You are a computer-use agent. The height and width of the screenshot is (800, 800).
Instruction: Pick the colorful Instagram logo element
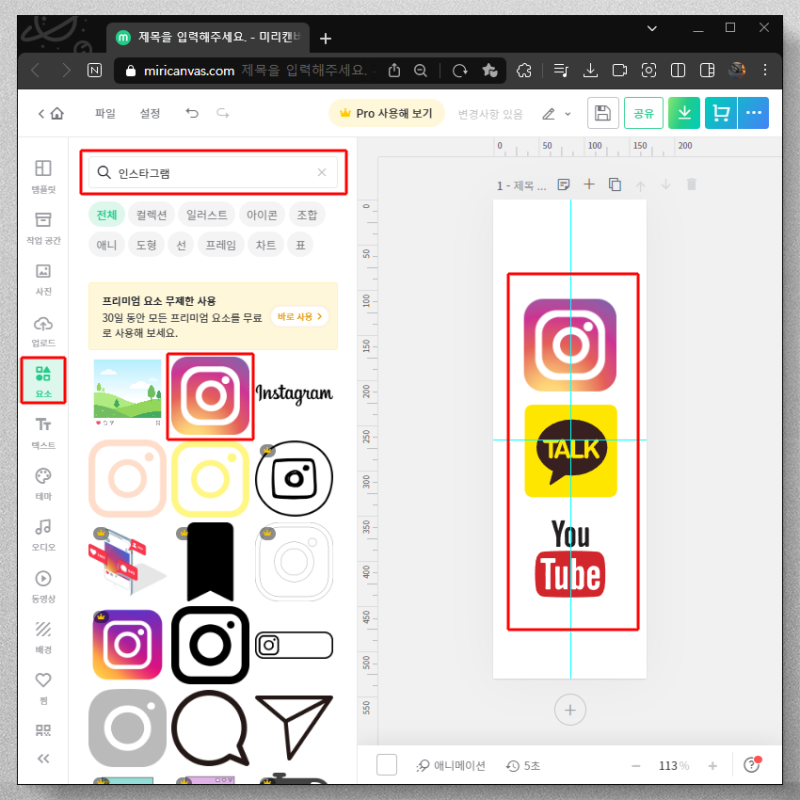[210, 396]
